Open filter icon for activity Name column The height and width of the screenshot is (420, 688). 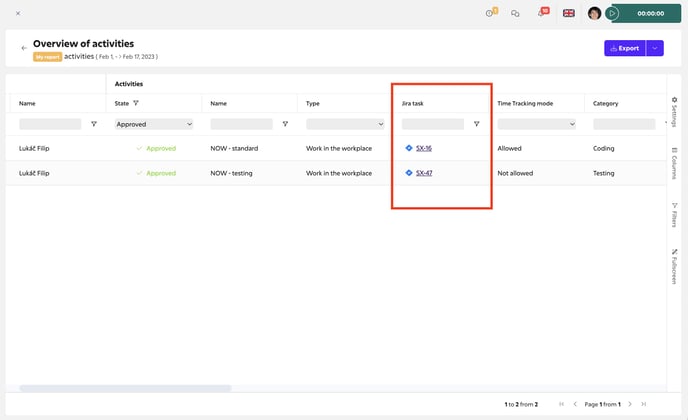(x=285, y=124)
